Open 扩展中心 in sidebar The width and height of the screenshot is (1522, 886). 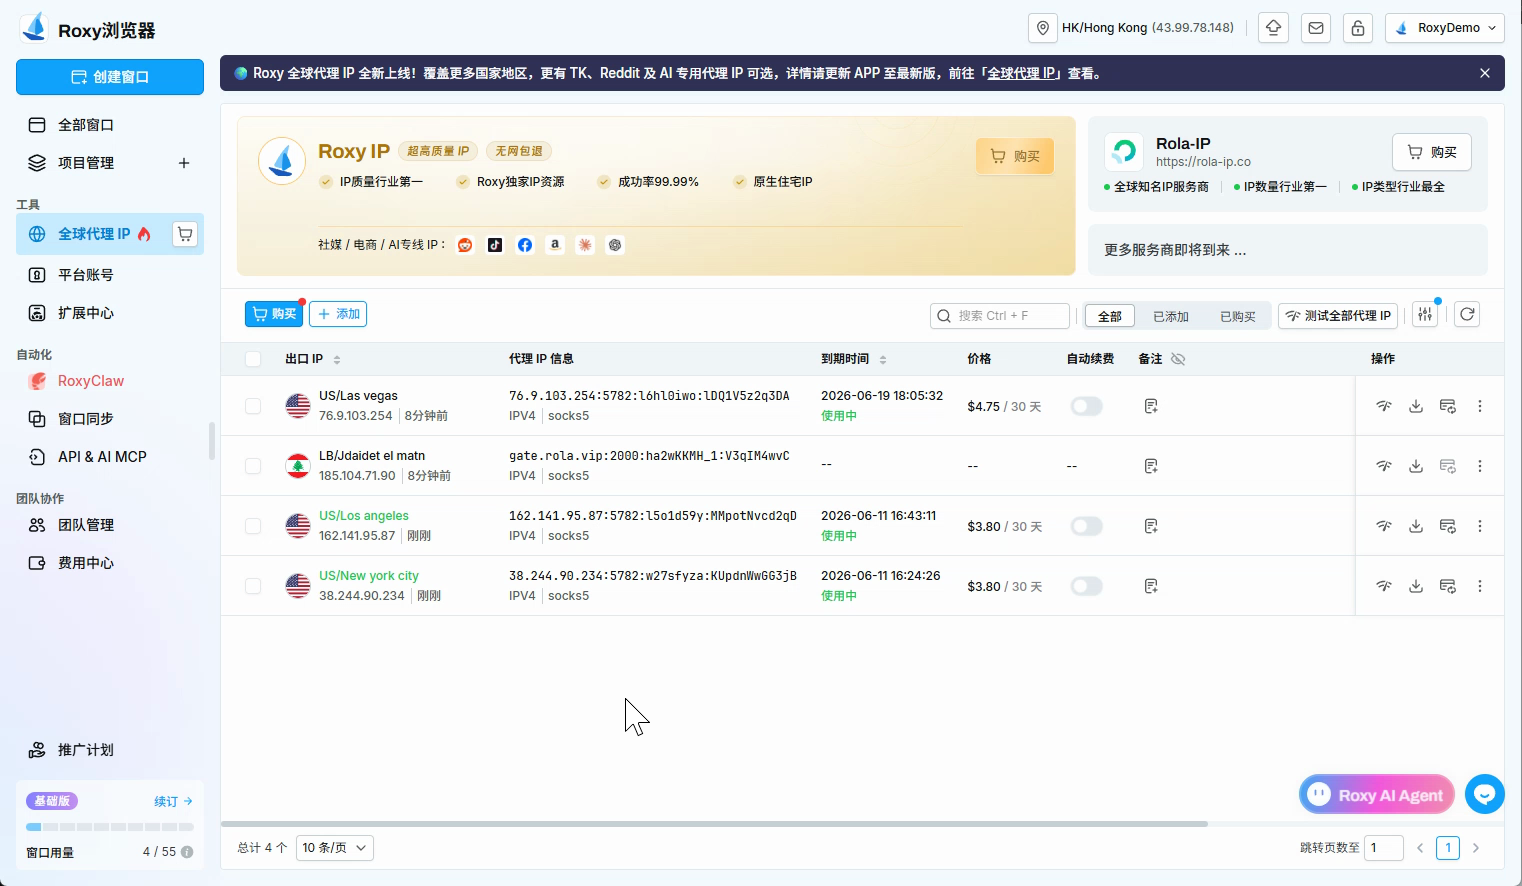click(110, 313)
